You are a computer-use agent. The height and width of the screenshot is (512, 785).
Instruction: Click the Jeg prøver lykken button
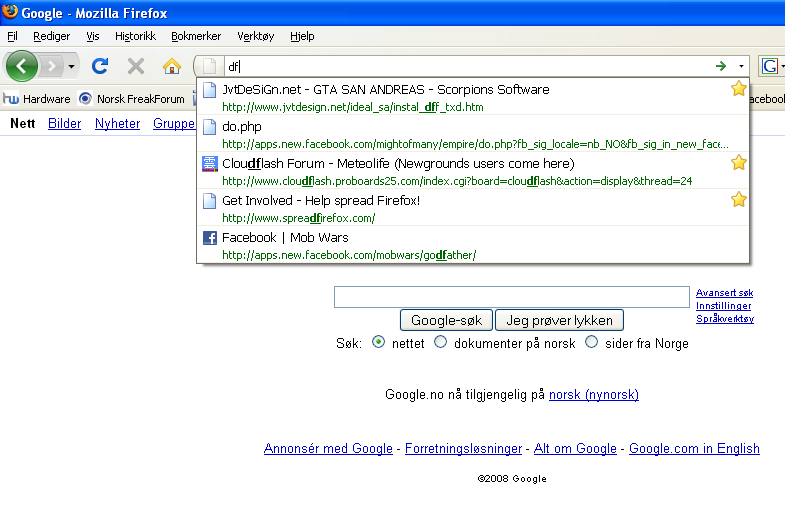[x=559, y=320]
